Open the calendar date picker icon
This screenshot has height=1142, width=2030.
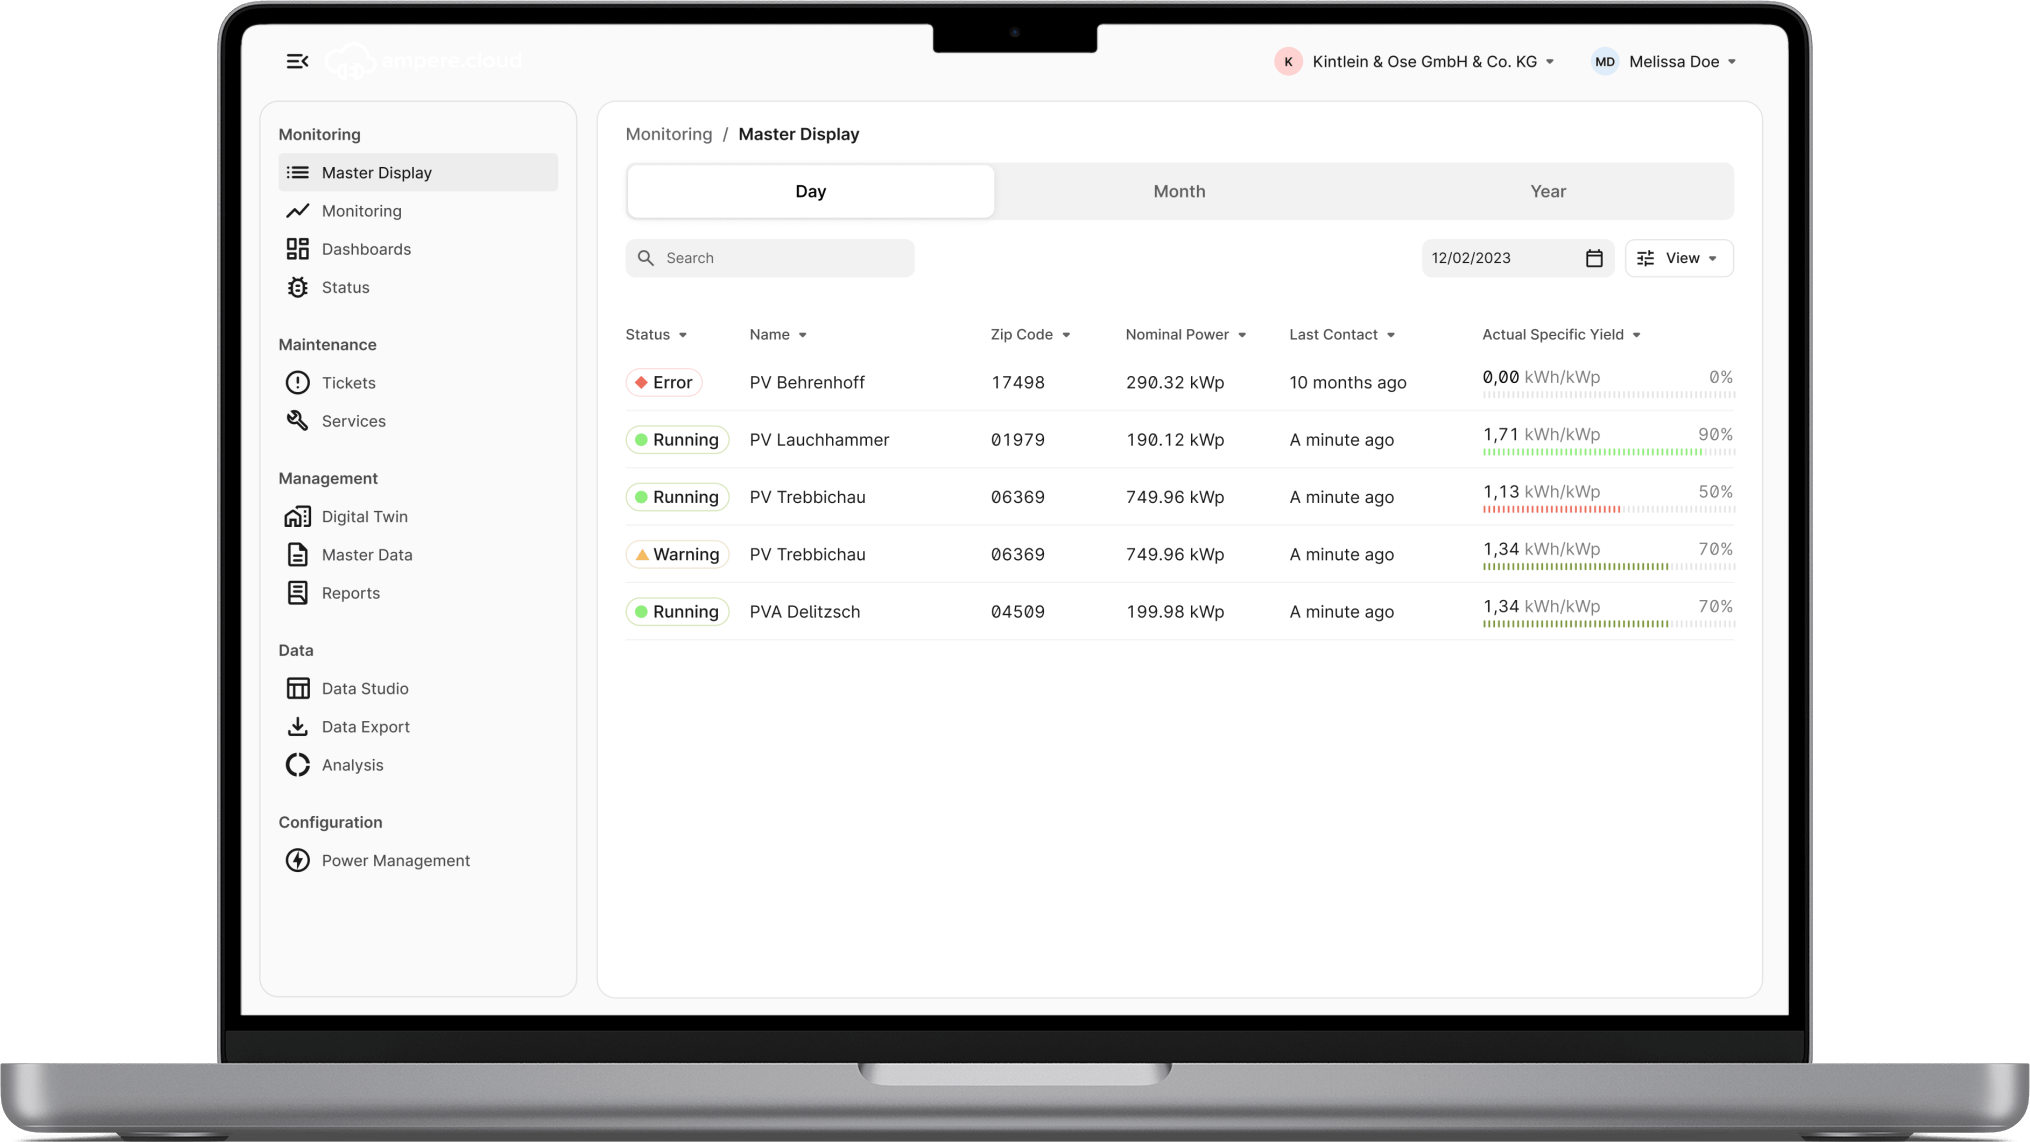tap(1594, 258)
